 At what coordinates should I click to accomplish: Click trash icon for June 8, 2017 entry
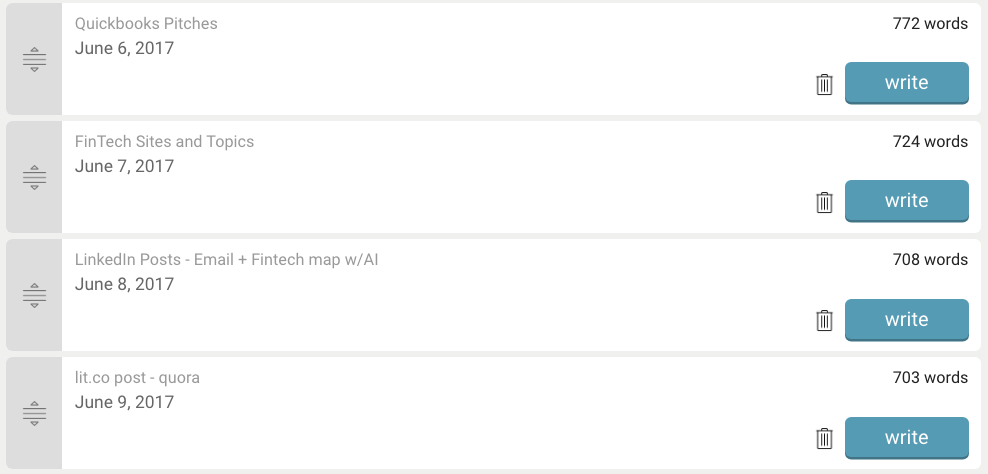824,320
